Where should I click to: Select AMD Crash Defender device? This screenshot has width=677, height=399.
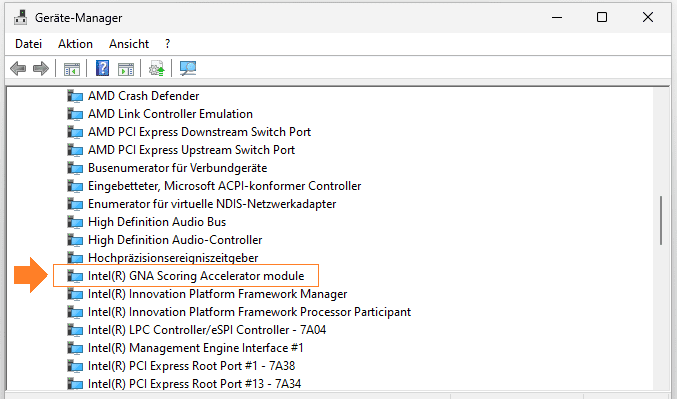[143, 95]
